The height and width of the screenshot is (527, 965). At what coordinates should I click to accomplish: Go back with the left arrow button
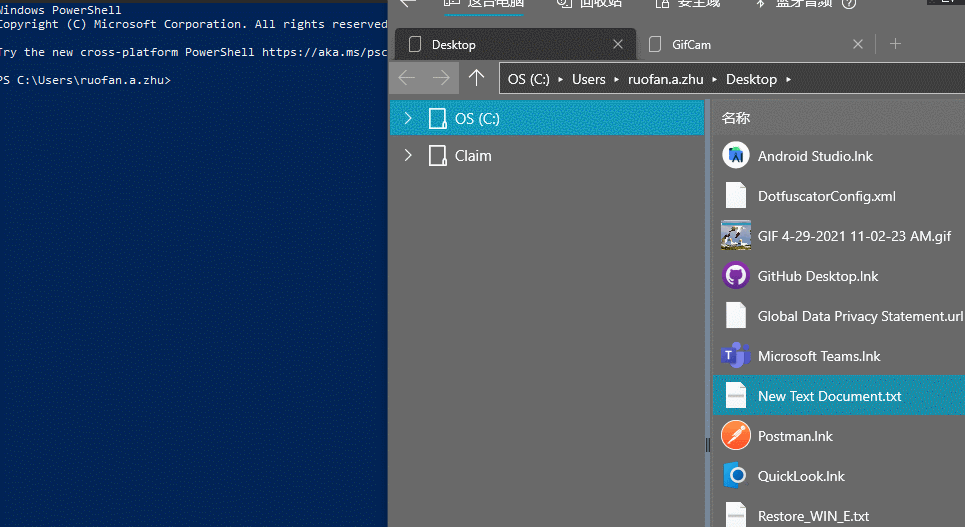(x=407, y=78)
